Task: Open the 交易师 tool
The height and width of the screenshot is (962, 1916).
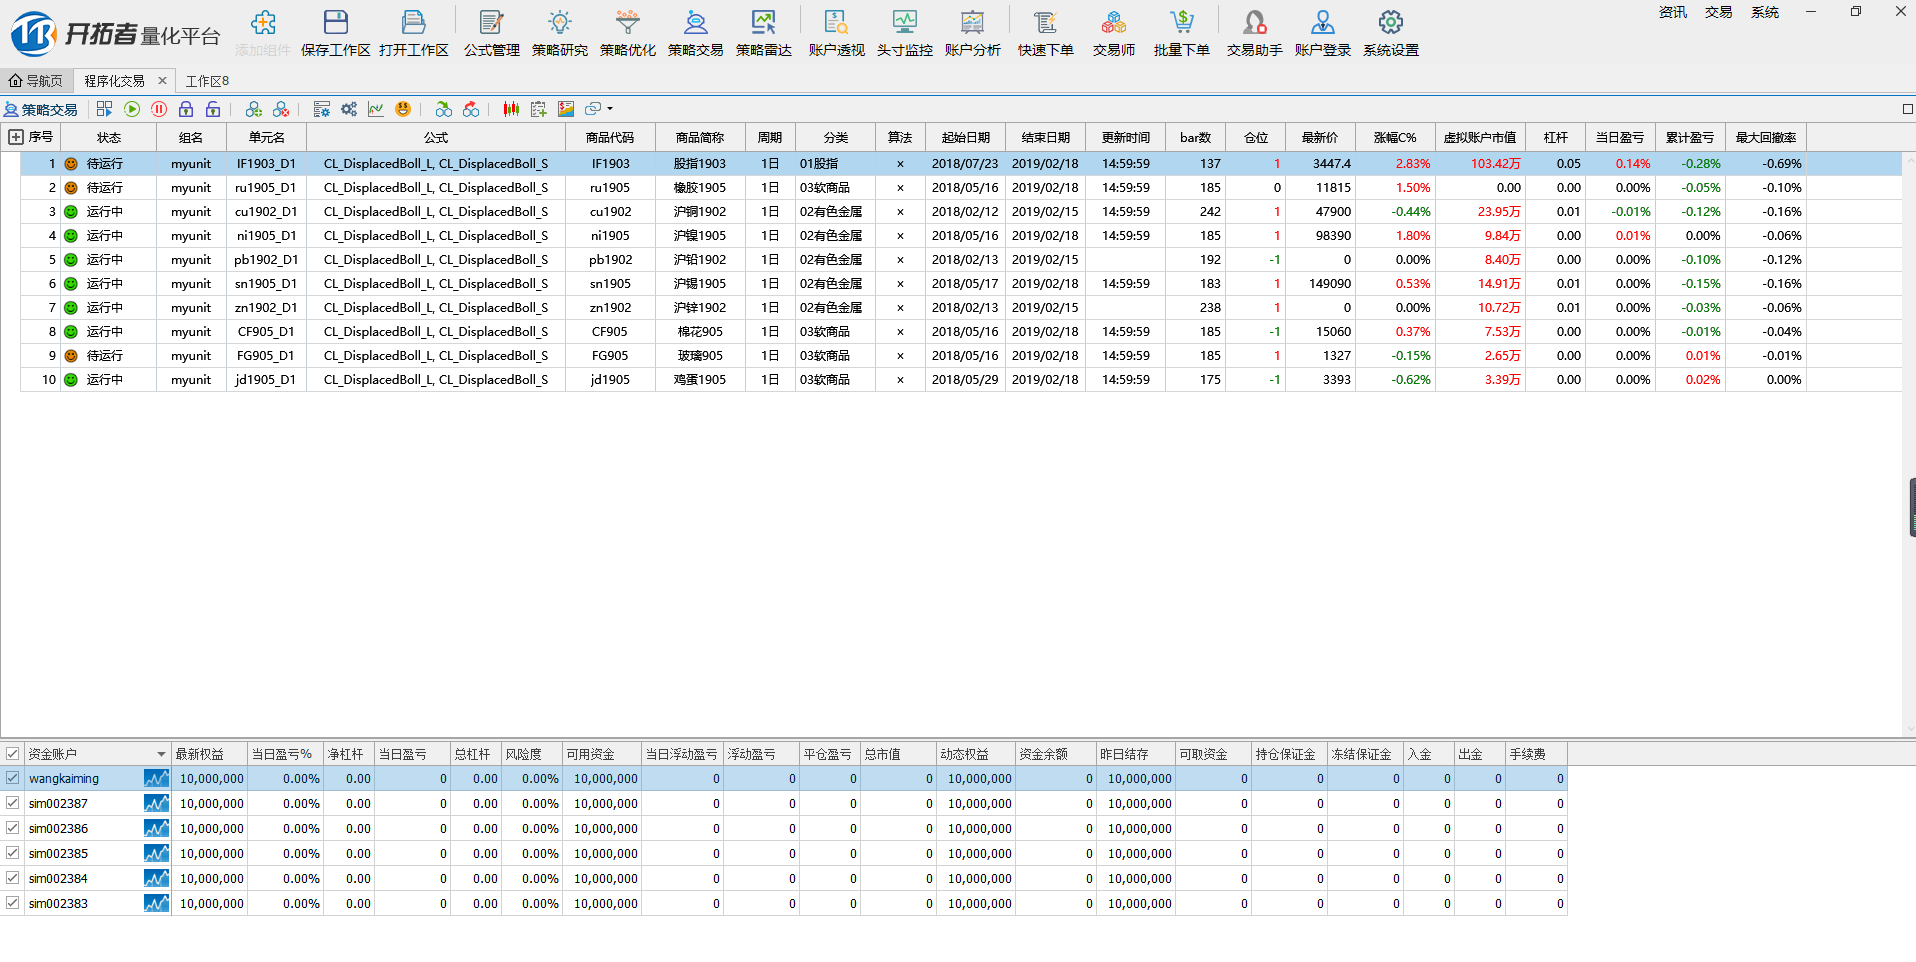Action: coord(1113,33)
